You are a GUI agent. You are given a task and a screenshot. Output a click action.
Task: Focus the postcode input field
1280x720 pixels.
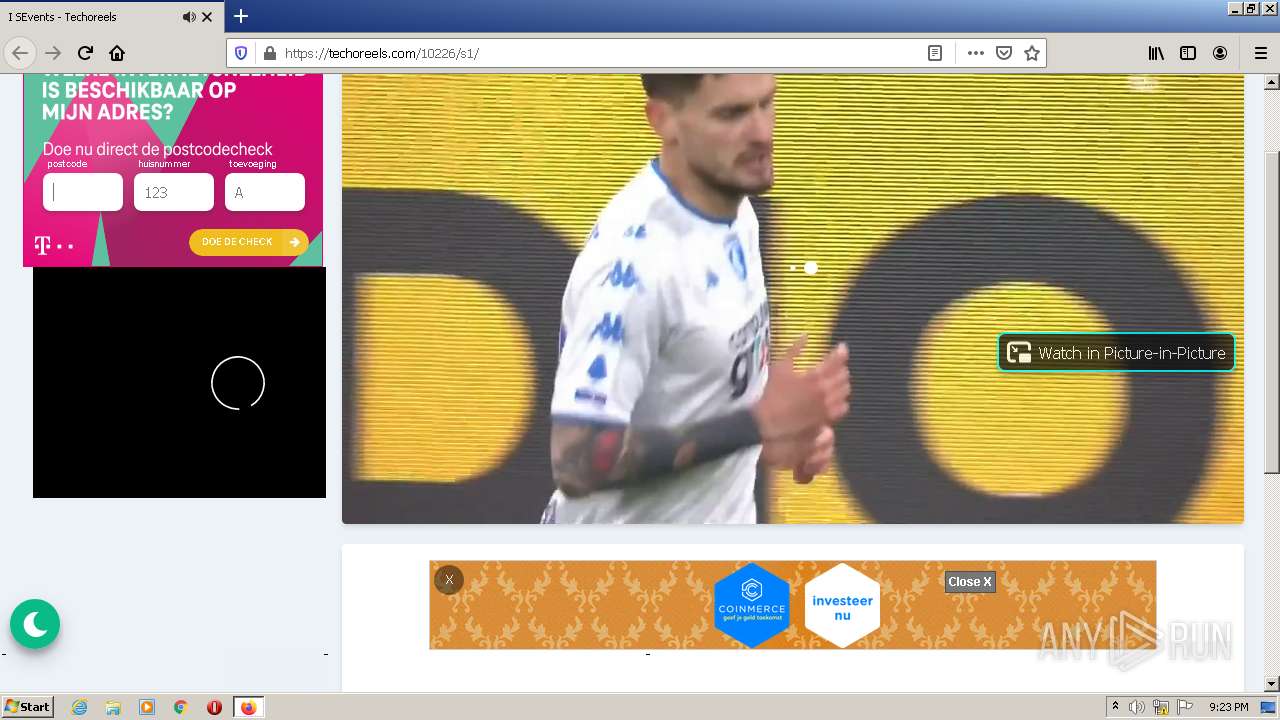(x=83, y=192)
